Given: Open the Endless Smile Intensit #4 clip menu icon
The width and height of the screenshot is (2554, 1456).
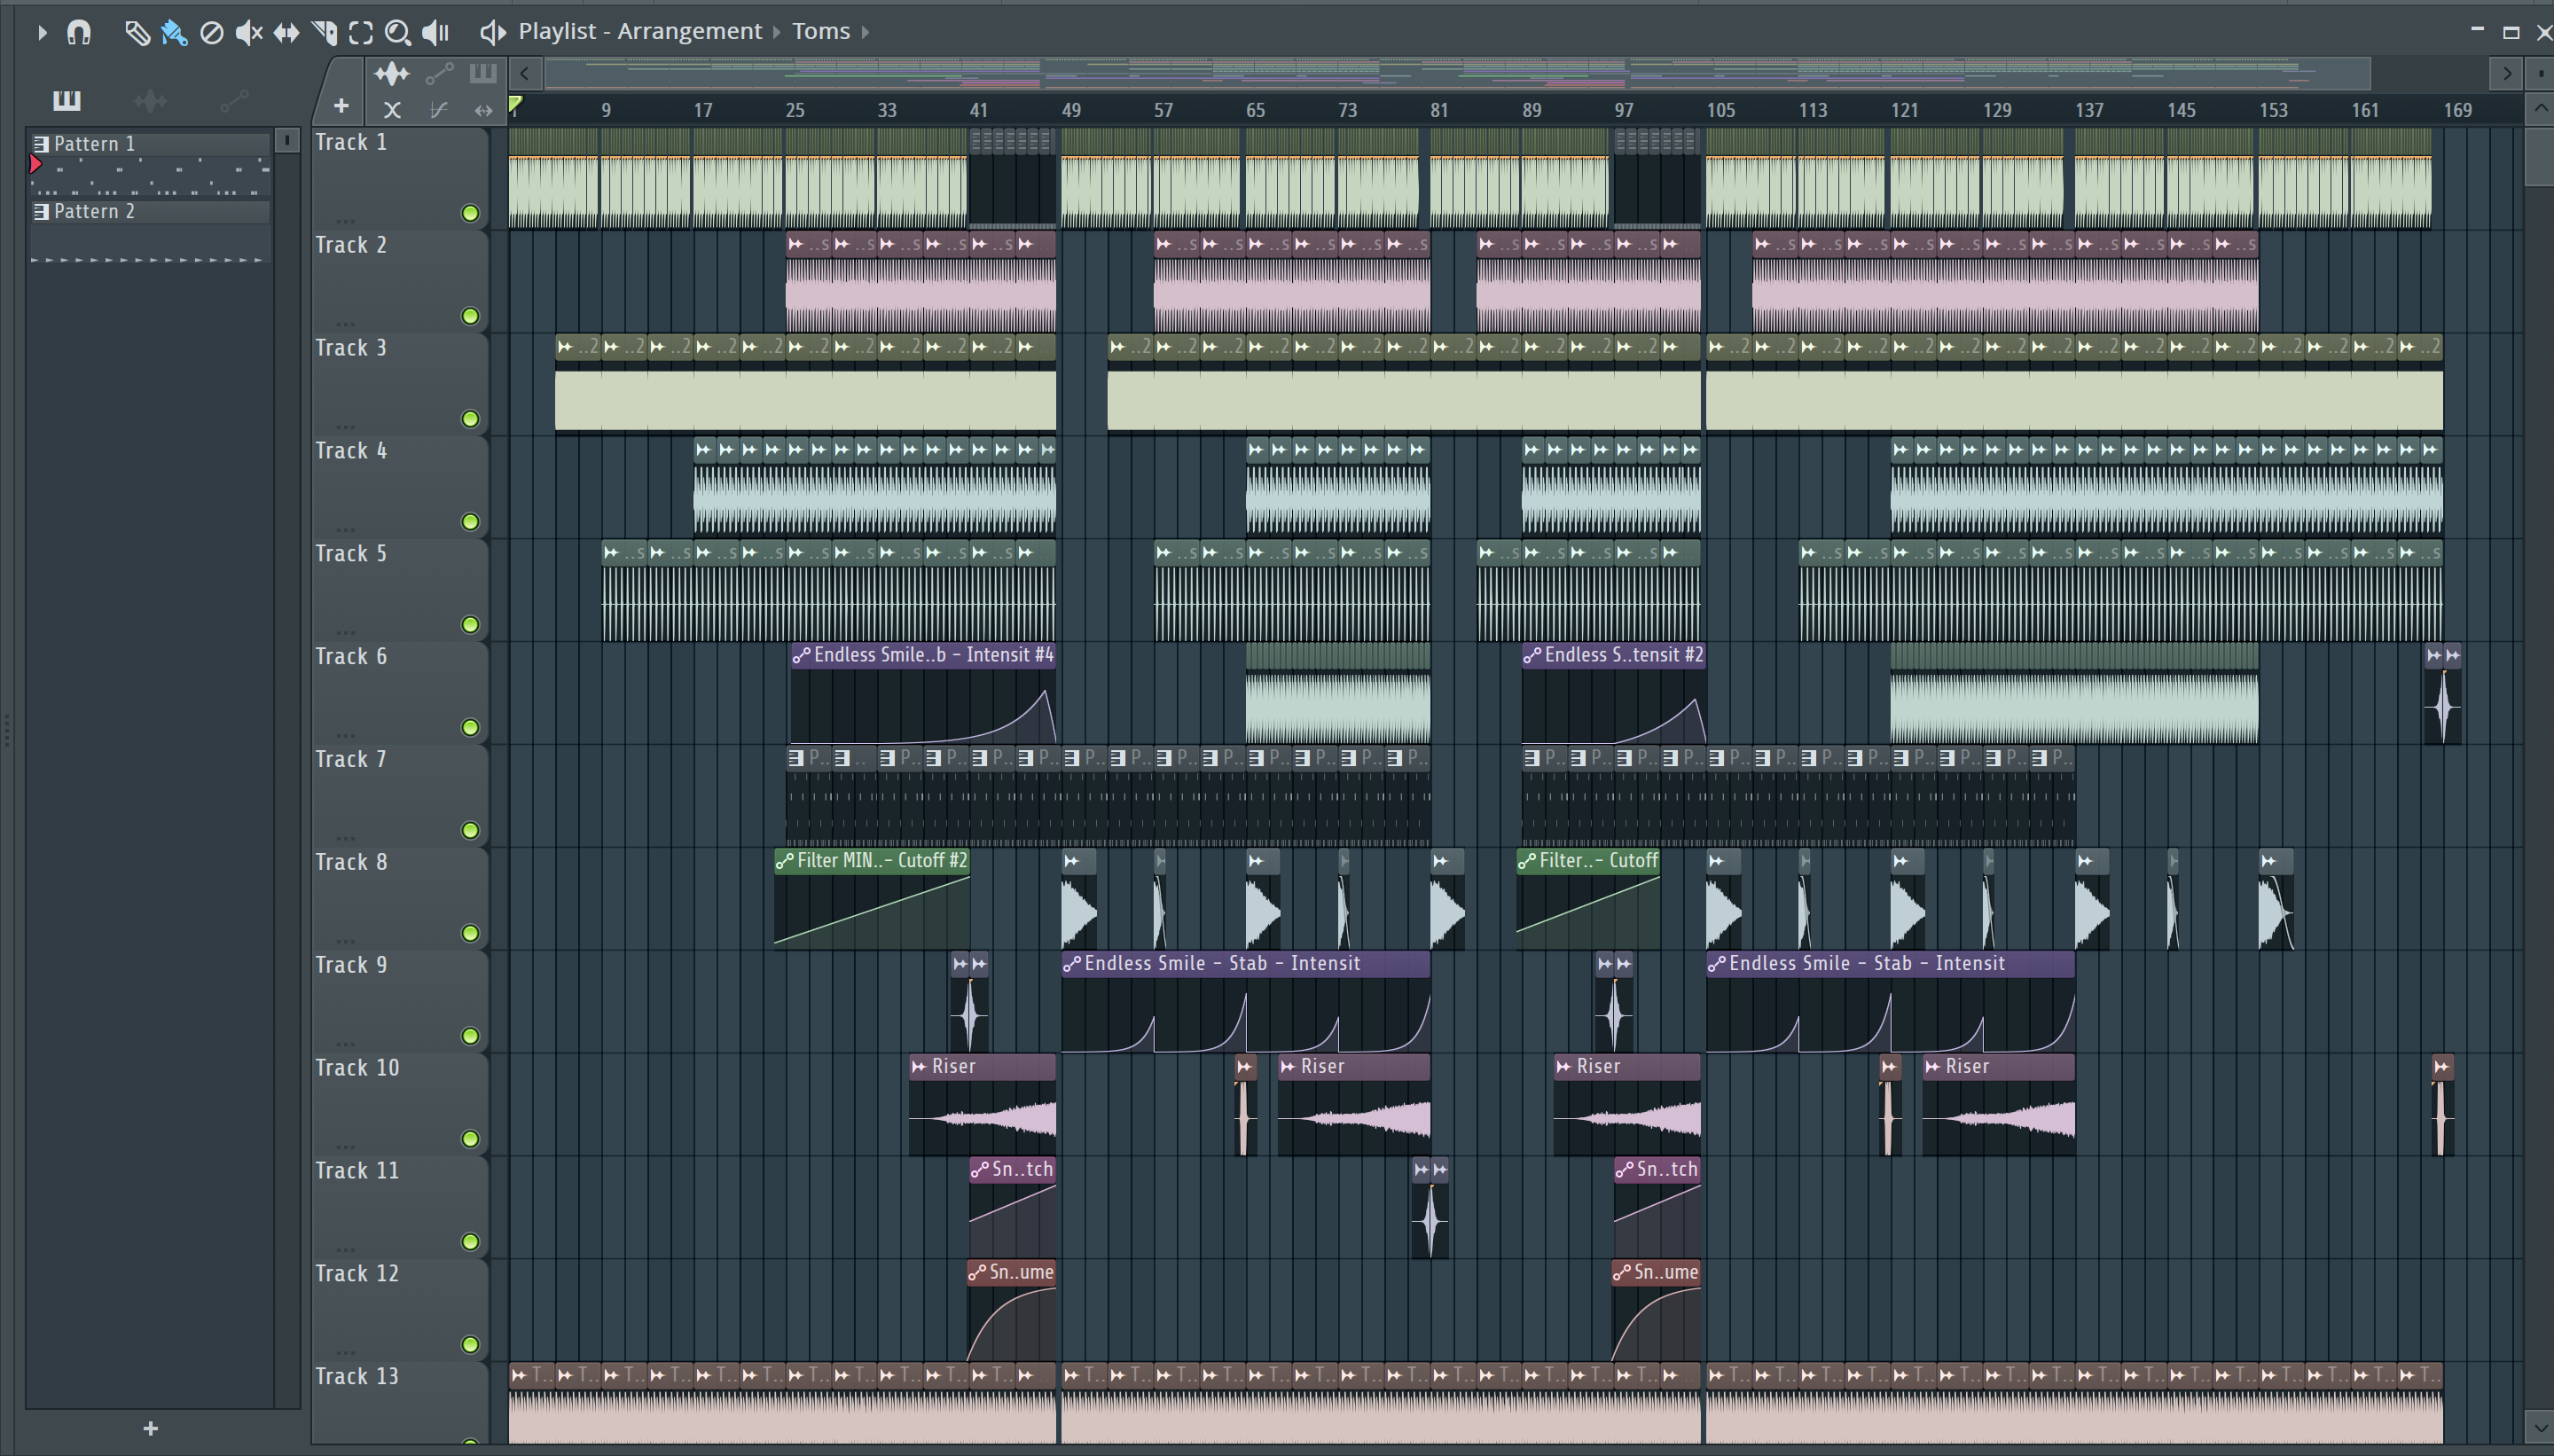Looking at the screenshot, I should coord(801,656).
